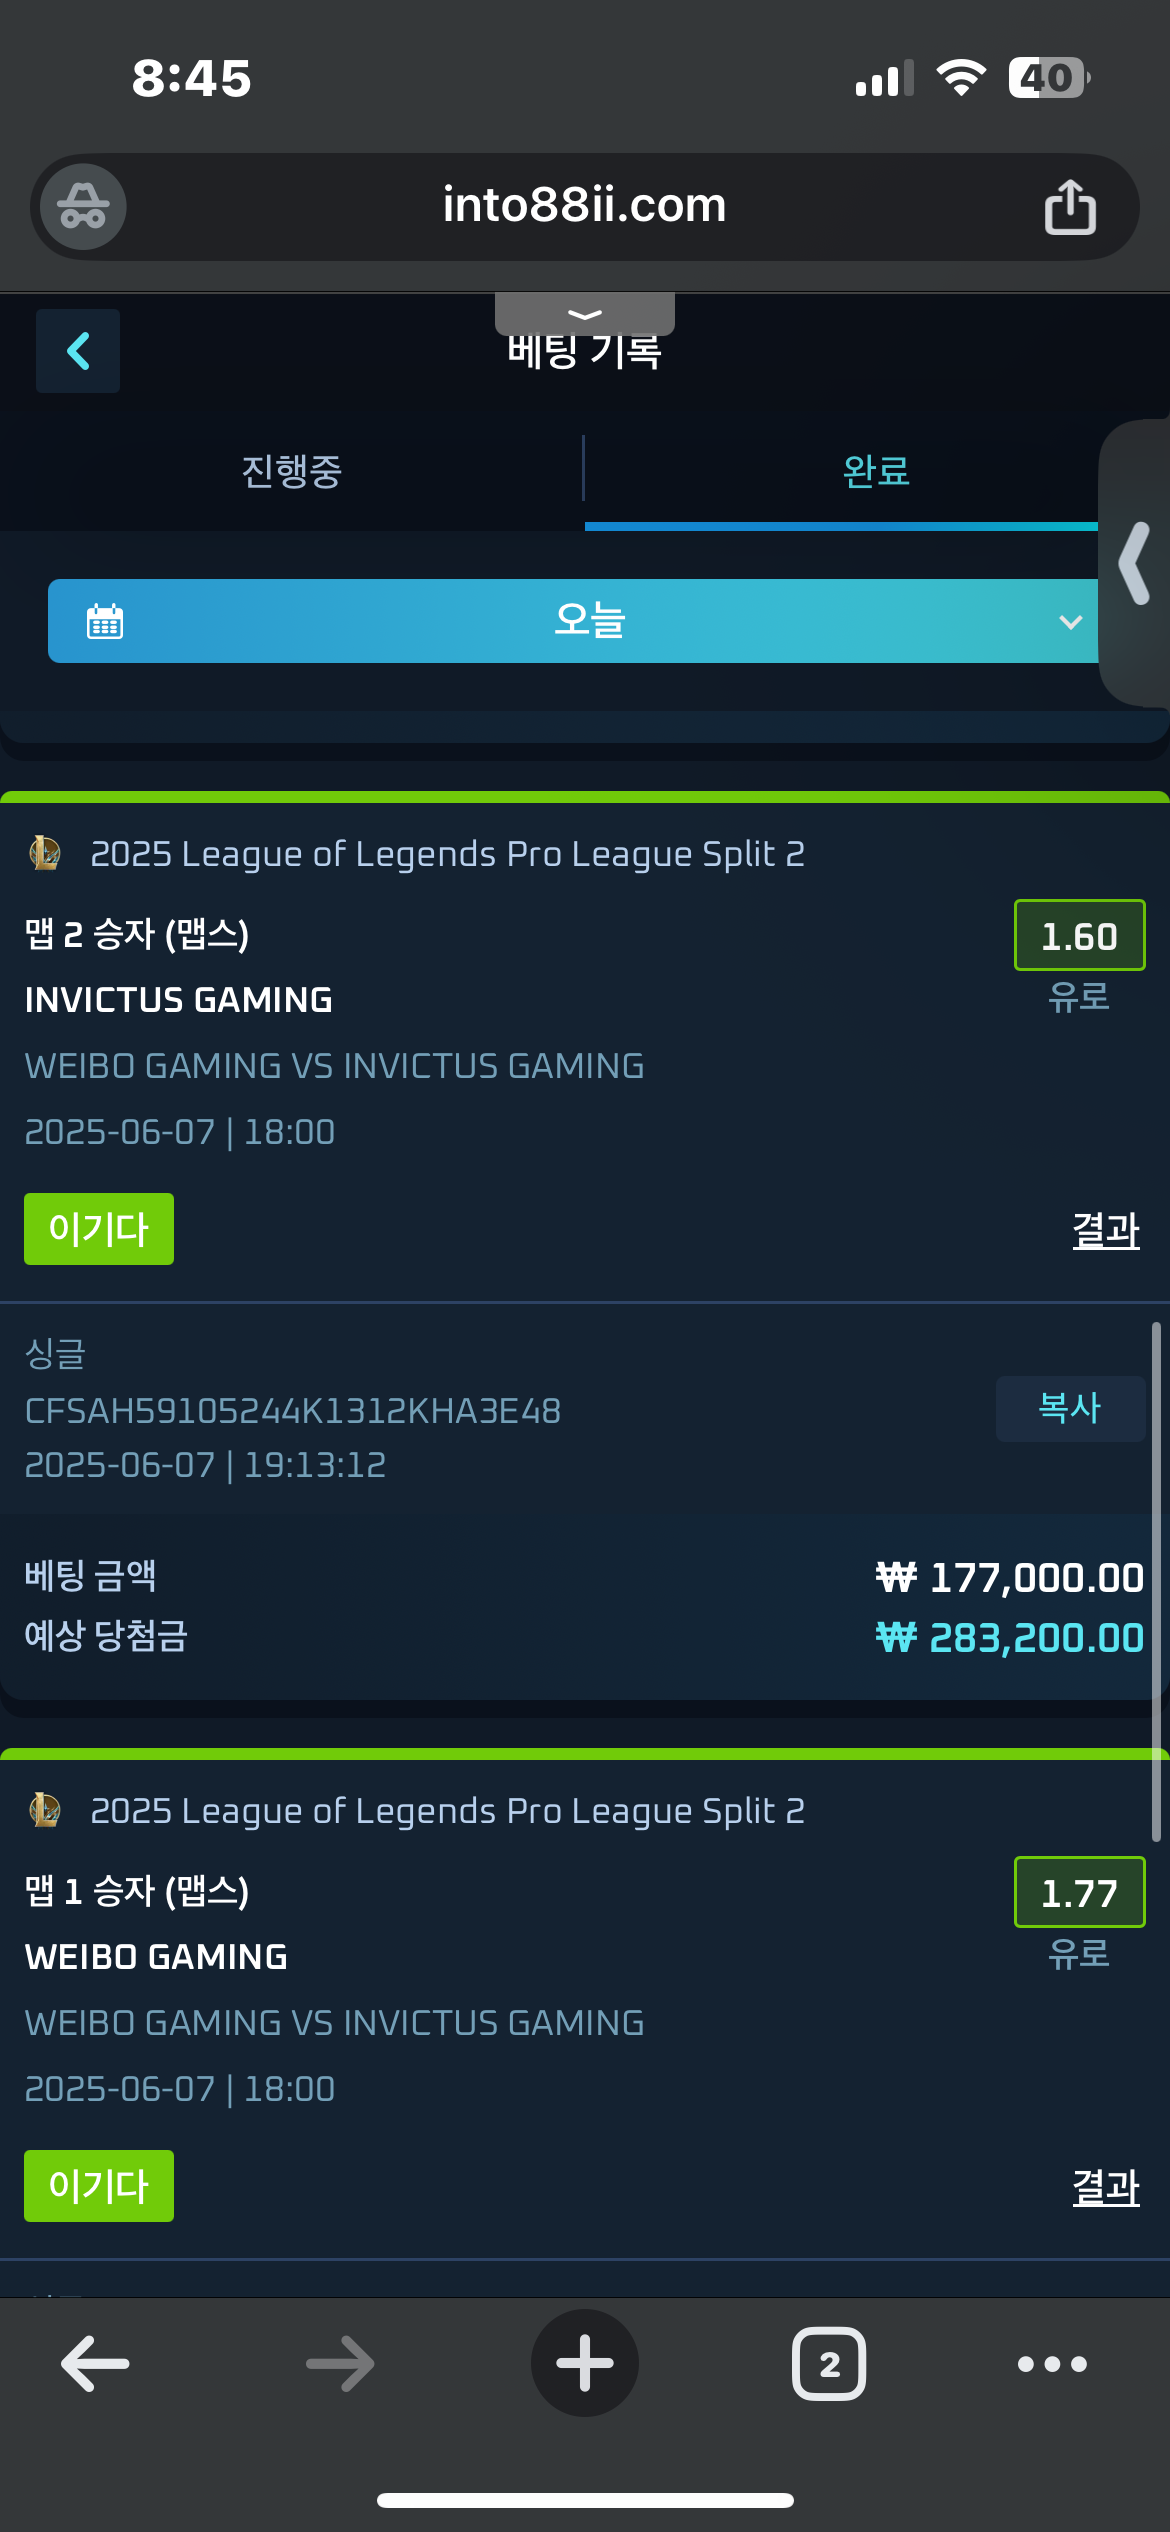The width and height of the screenshot is (1170, 2532).
Task: Tap the into88ii.com address field
Action: pos(585,207)
